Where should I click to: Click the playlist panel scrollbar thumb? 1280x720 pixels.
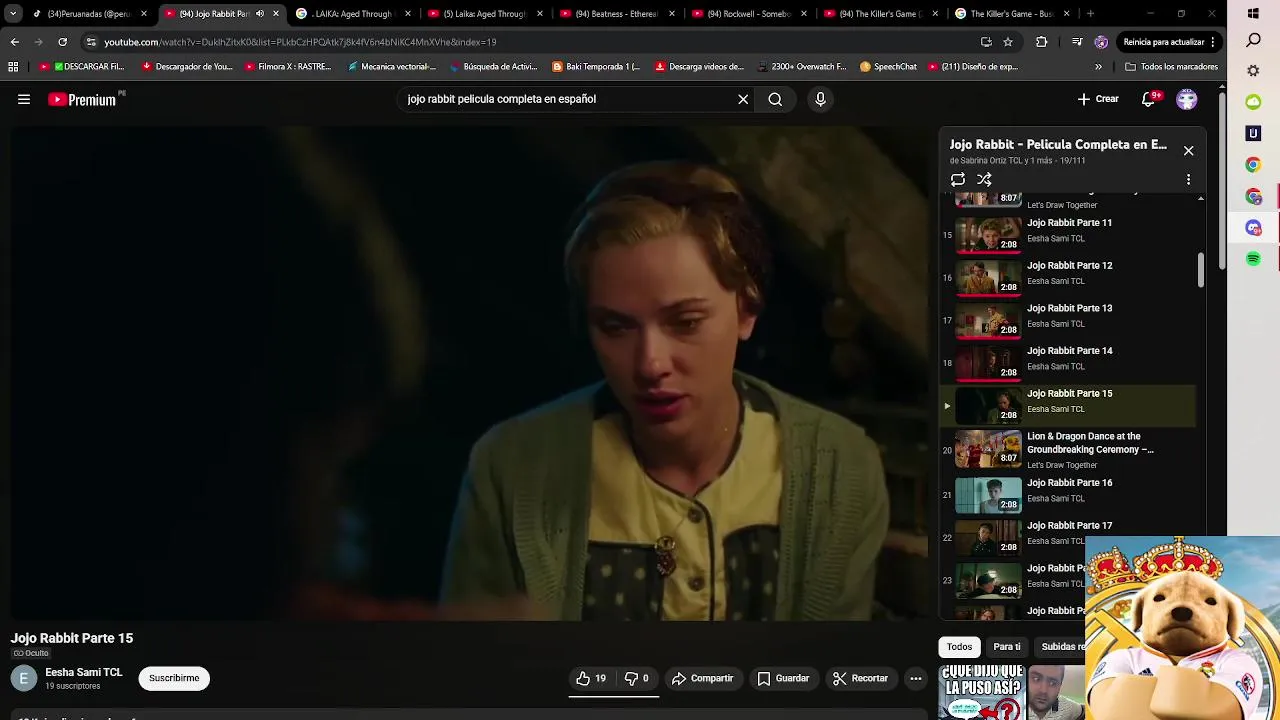pyautogui.click(x=1200, y=271)
